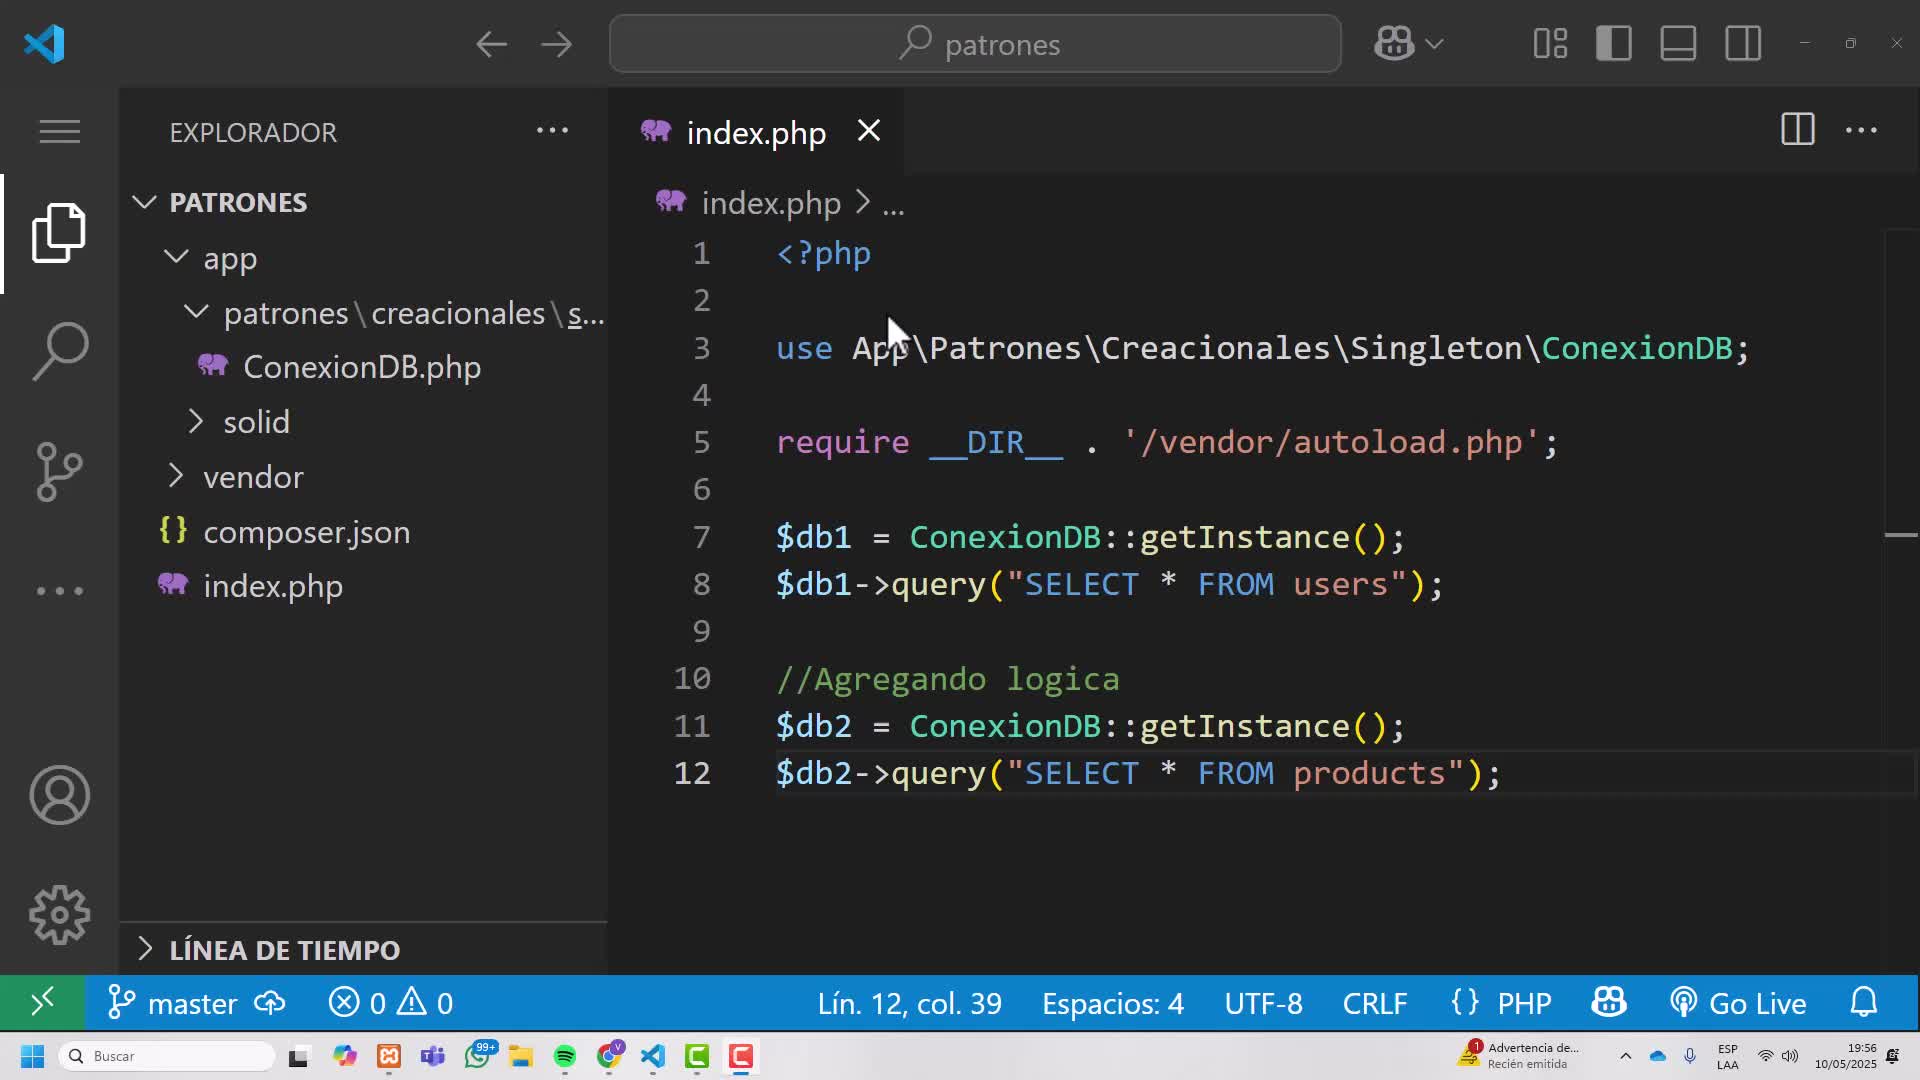Expand the vendor folder
This screenshot has height=1080, width=1920.
point(253,477)
